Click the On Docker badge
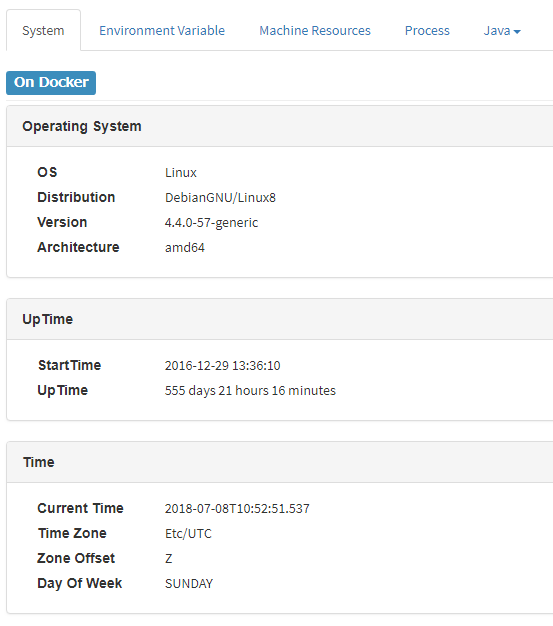 [x=51, y=83]
